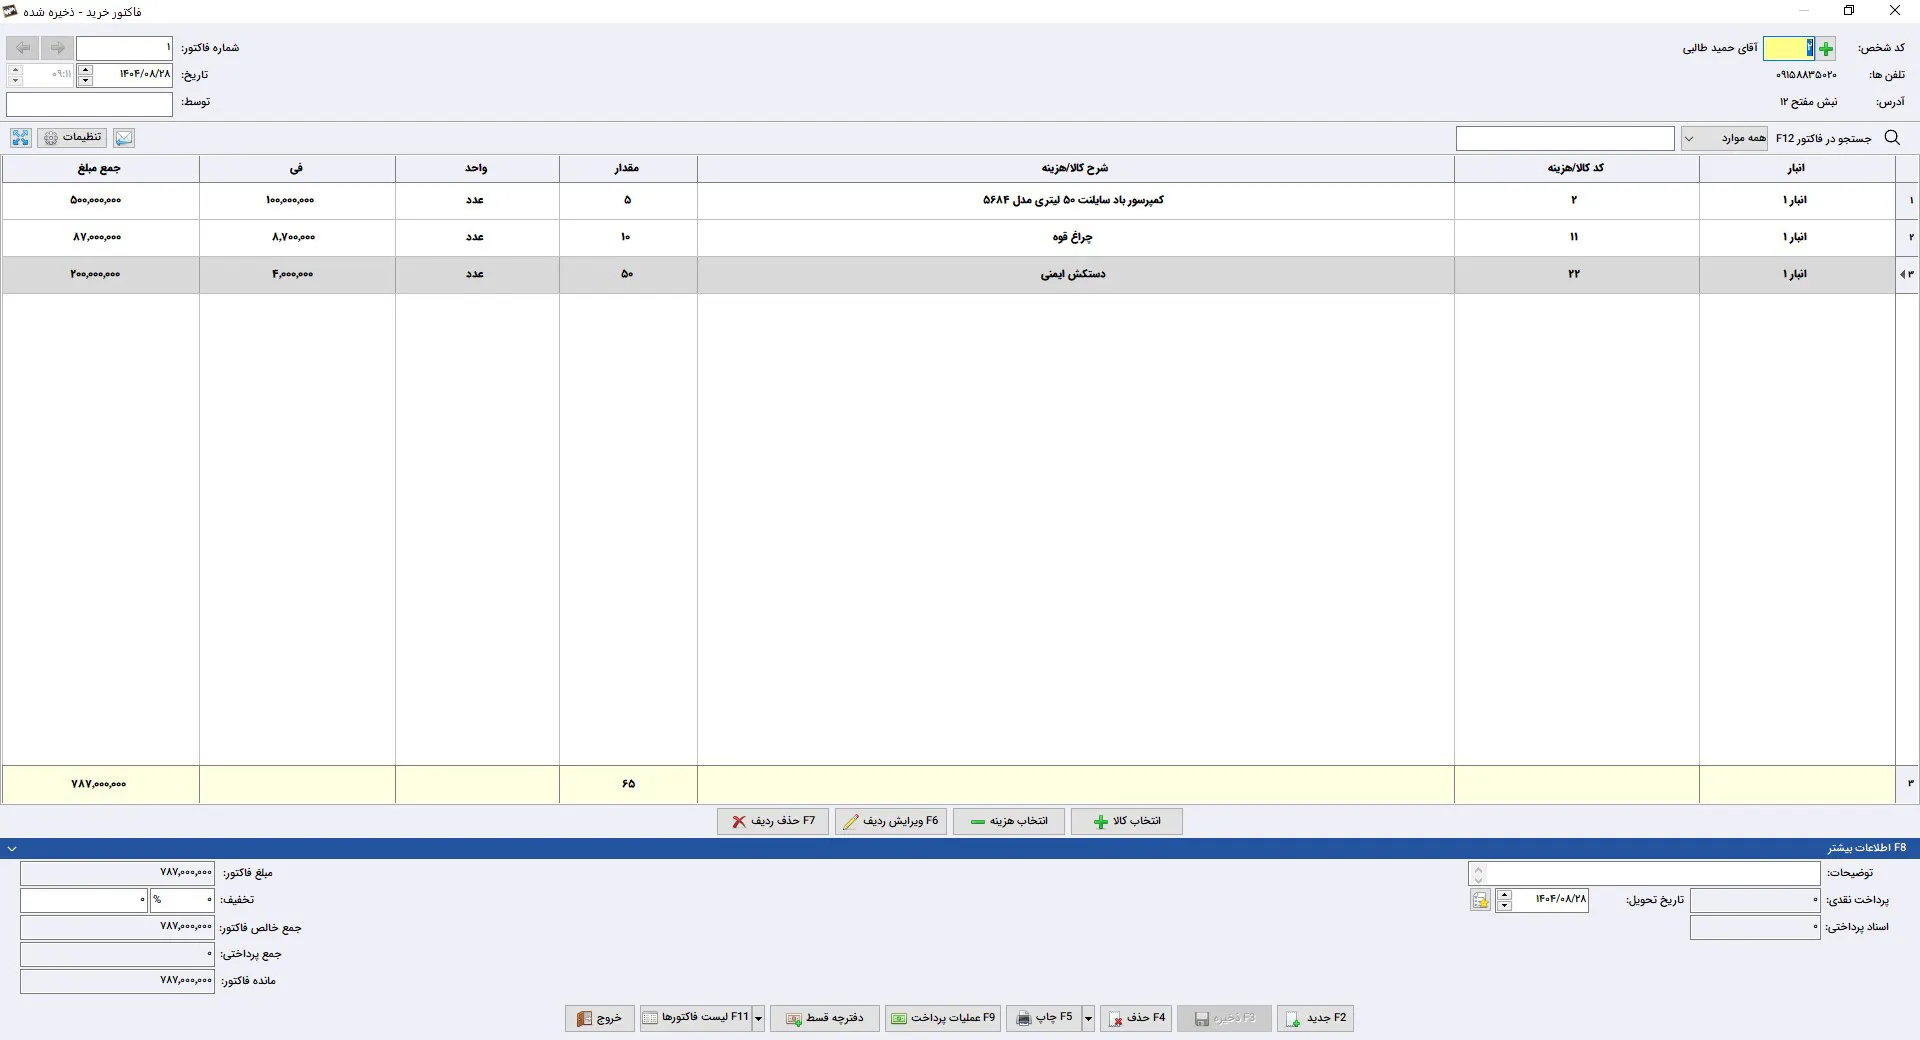Click the جمع مبلغ column header
Viewport: 1920px width, 1040px height.
click(x=100, y=168)
